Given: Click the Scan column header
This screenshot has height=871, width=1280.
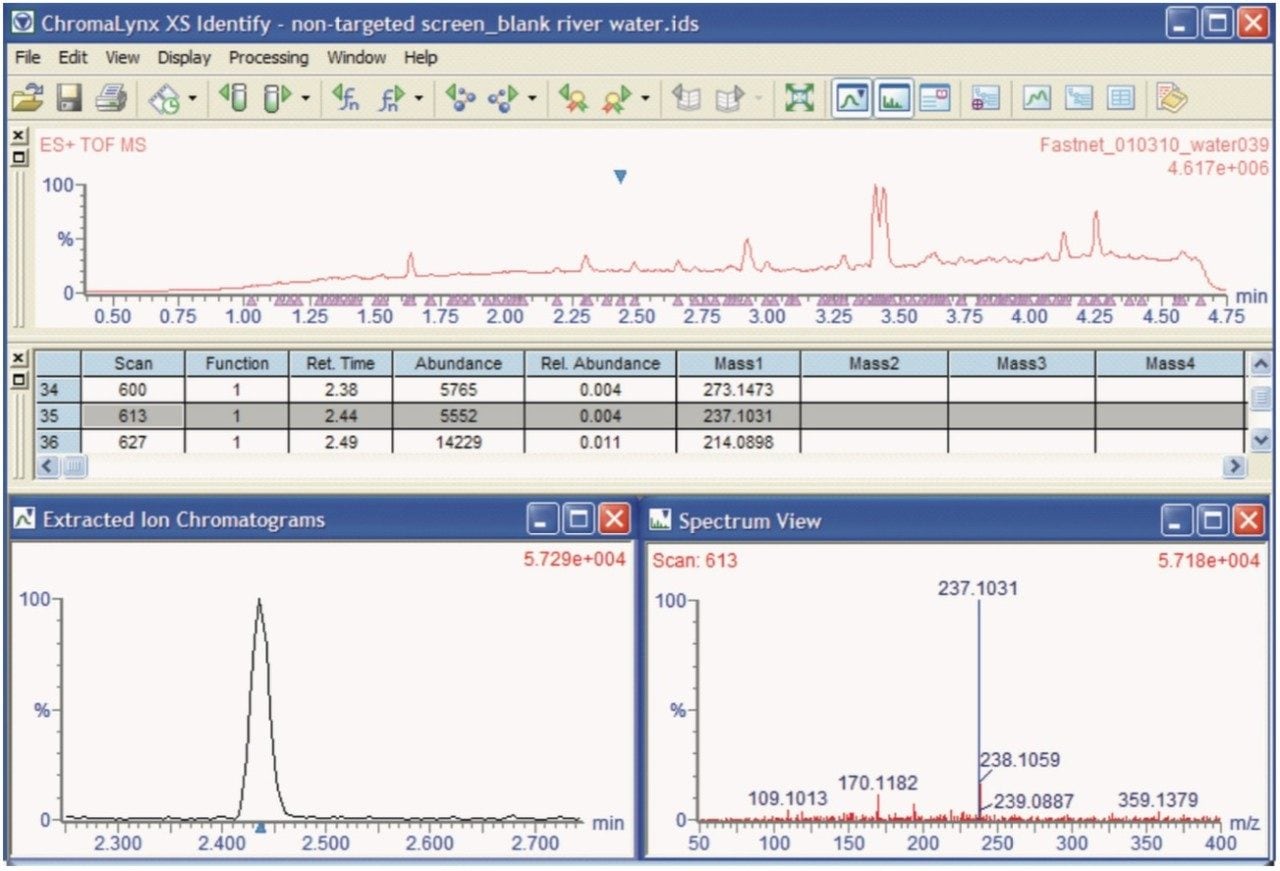Looking at the screenshot, I should pyautogui.click(x=134, y=364).
